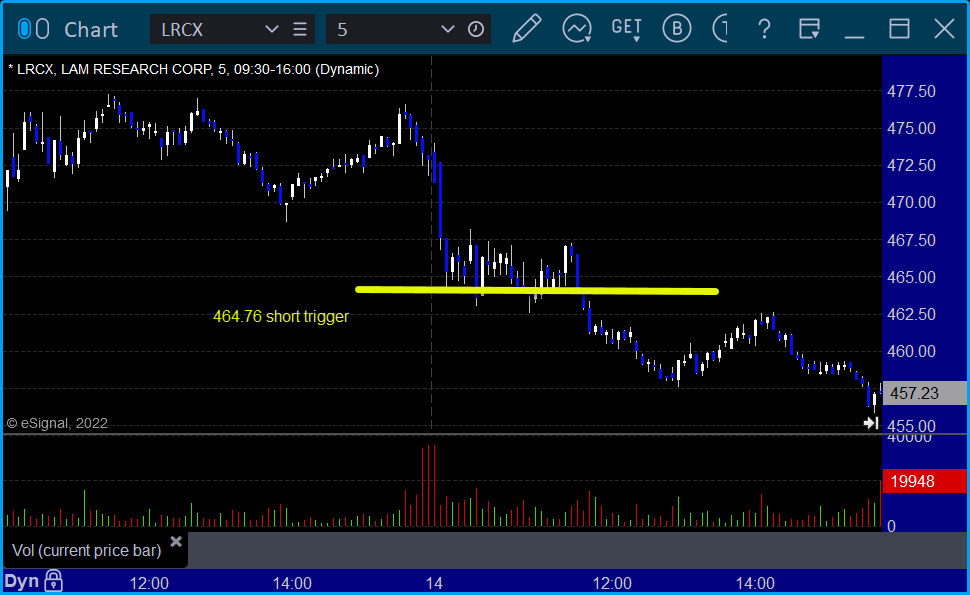This screenshot has width=970, height=595.
Task: Open the window layout dropdown icon
Action: (809, 28)
